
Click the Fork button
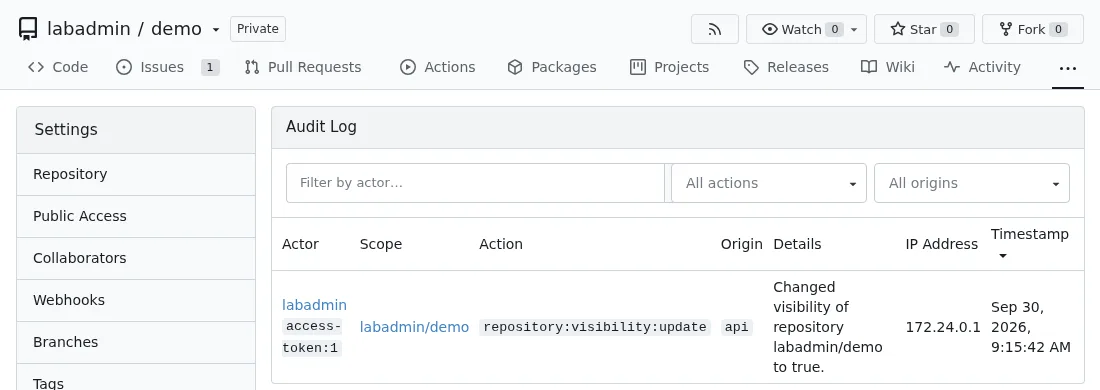point(1033,29)
